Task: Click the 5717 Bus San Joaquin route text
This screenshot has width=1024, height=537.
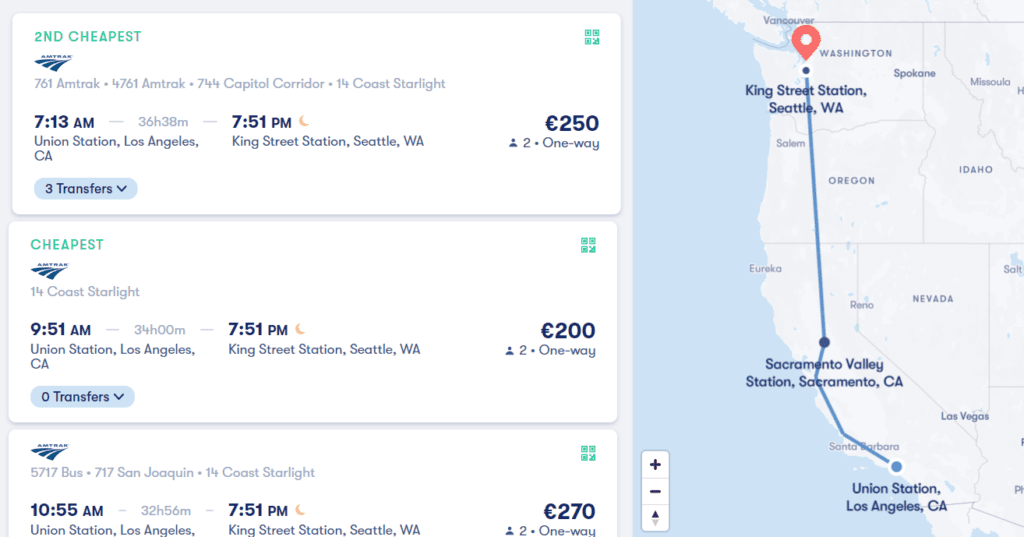Action: [172, 472]
